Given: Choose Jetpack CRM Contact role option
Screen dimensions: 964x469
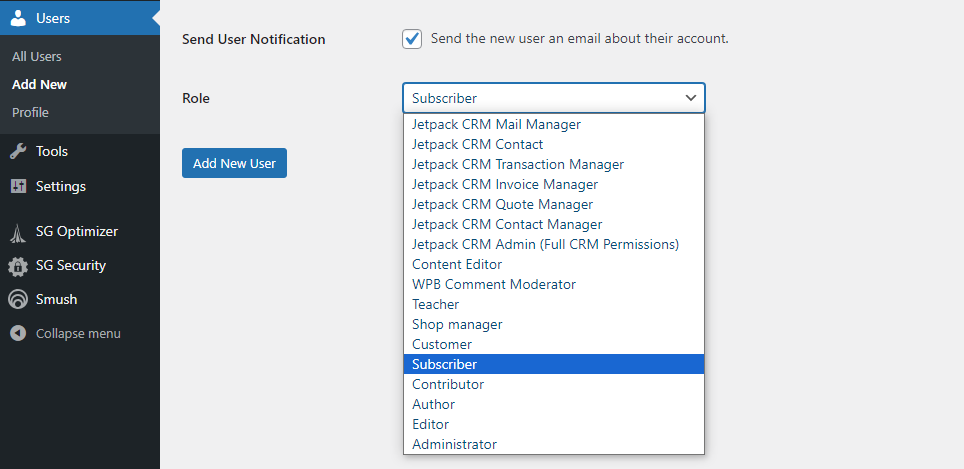Looking at the screenshot, I should [554, 144].
